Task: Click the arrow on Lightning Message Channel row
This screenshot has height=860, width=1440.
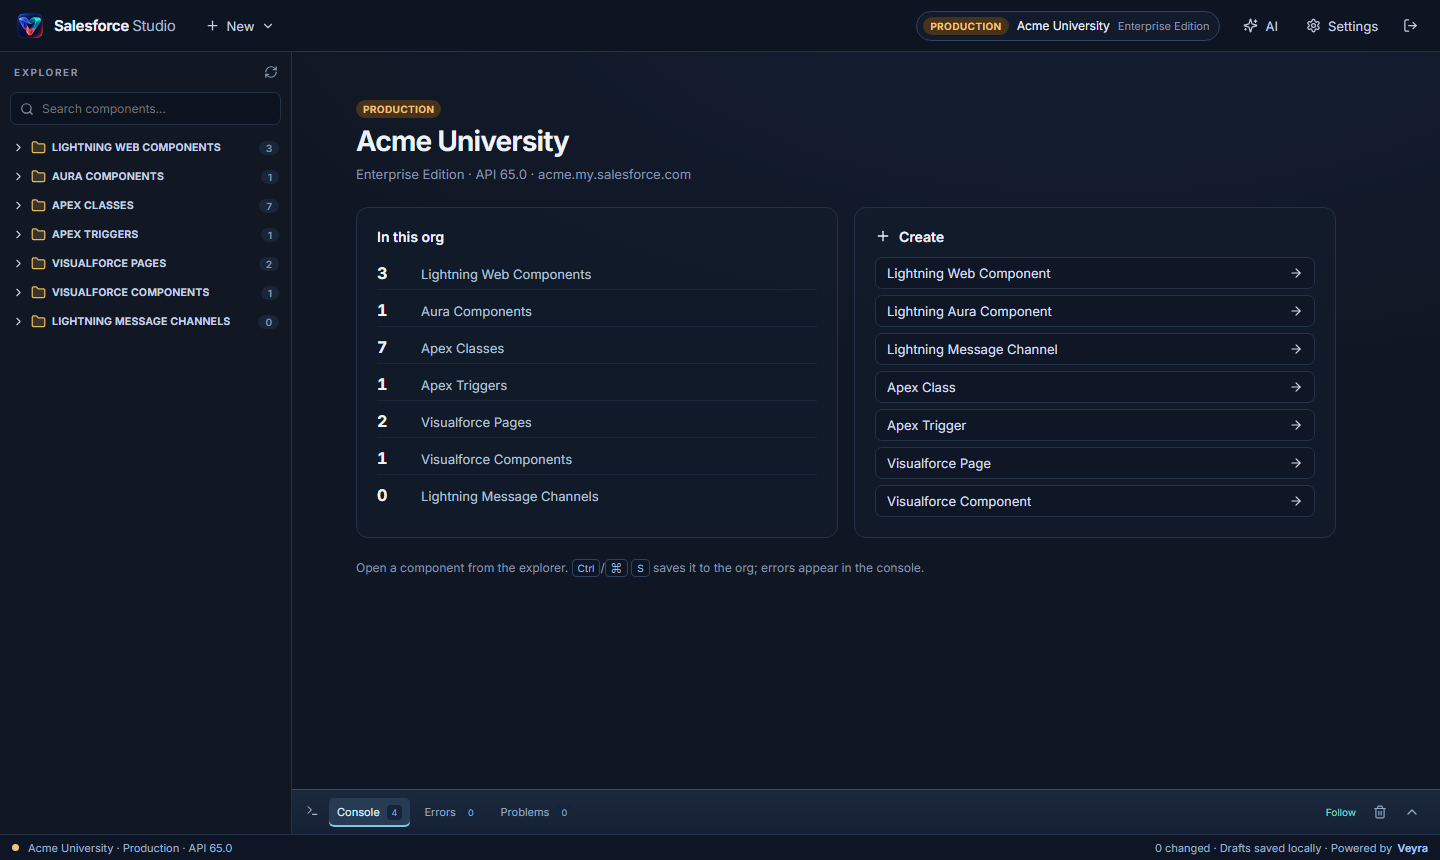Action: [x=1296, y=349]
